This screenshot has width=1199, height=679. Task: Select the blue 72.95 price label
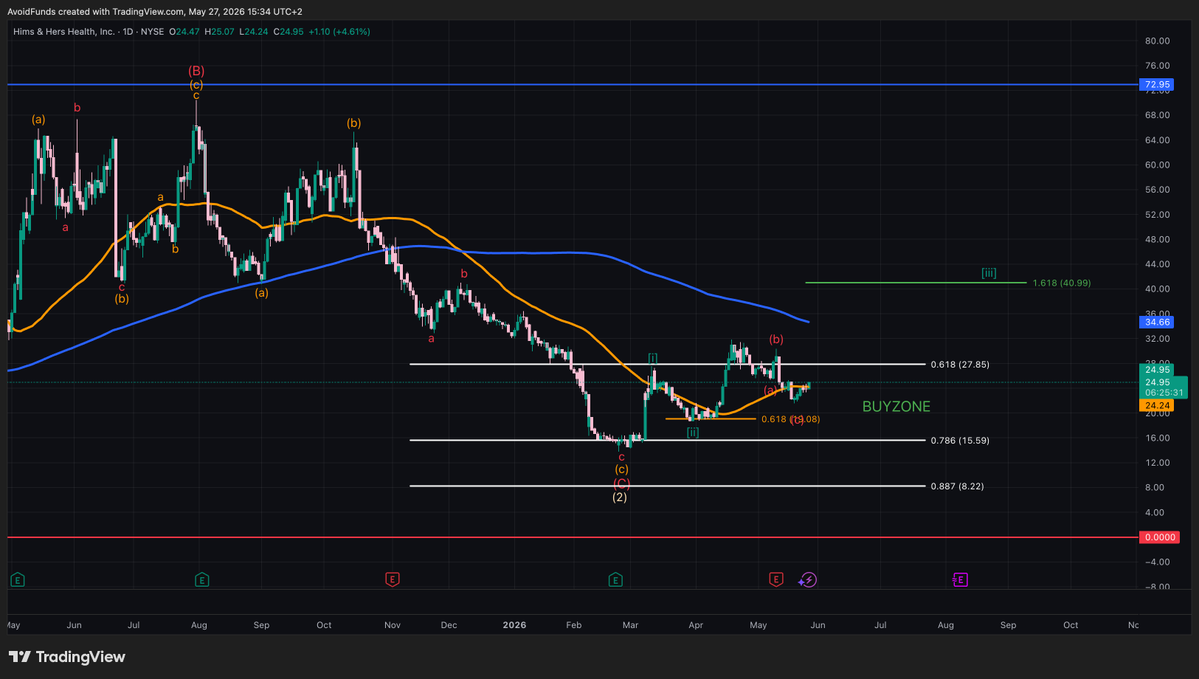[1158, 85]
